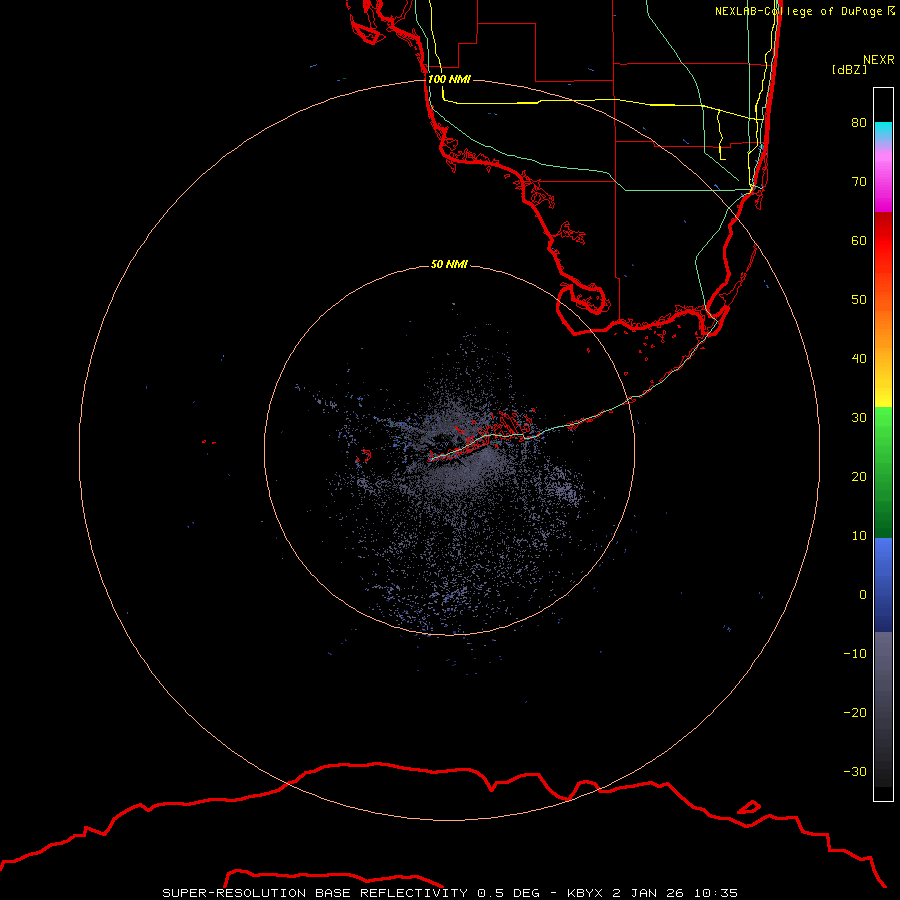Click the "-20" value on the dBZ scale
Viewport: 900px width, 900px height.
pos(855,713)
